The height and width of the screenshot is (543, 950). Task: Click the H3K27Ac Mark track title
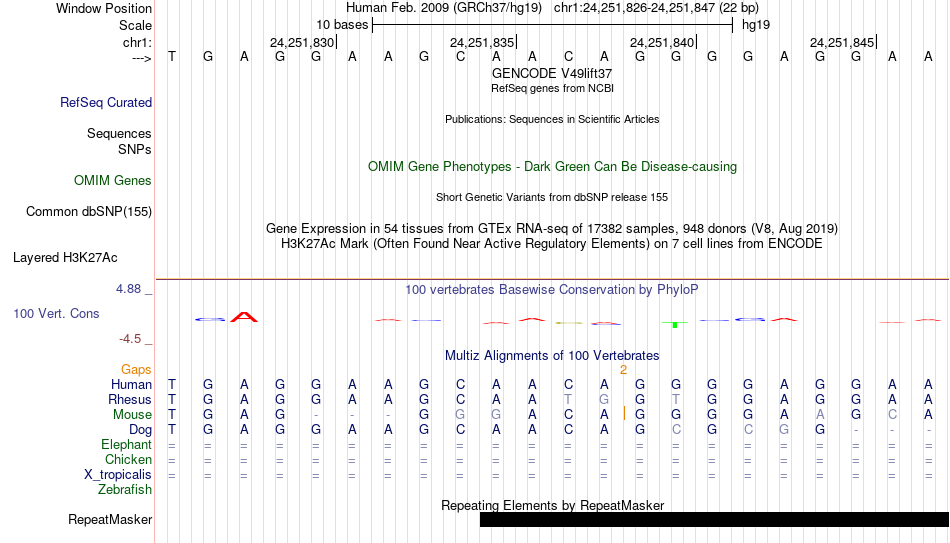552,244
